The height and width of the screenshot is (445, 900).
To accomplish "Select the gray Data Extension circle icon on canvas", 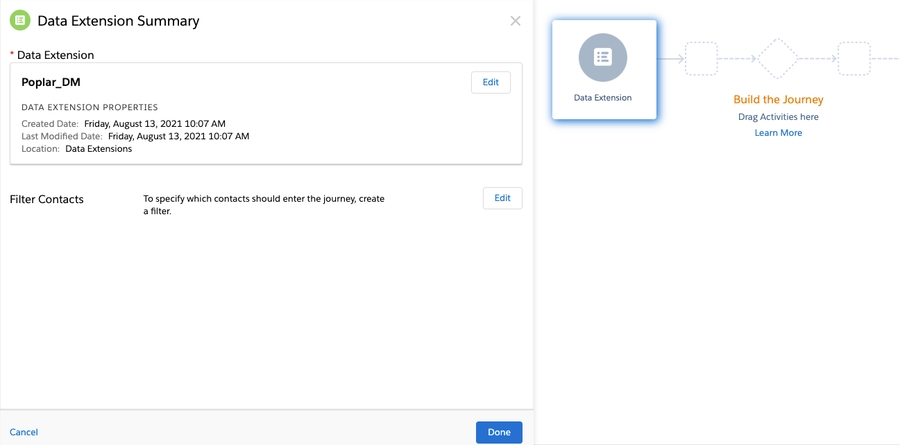I will pos(602,57).
